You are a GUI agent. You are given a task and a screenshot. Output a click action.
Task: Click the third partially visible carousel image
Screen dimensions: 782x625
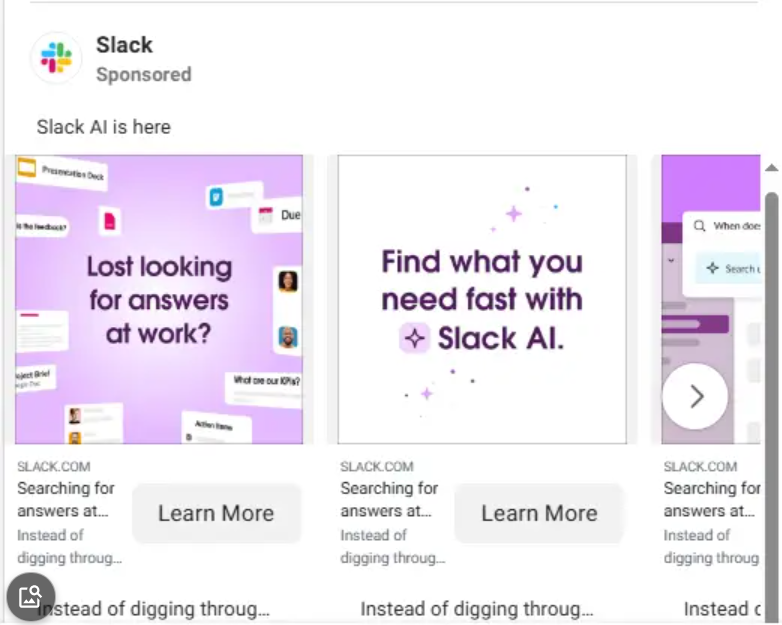pos(711,299)
